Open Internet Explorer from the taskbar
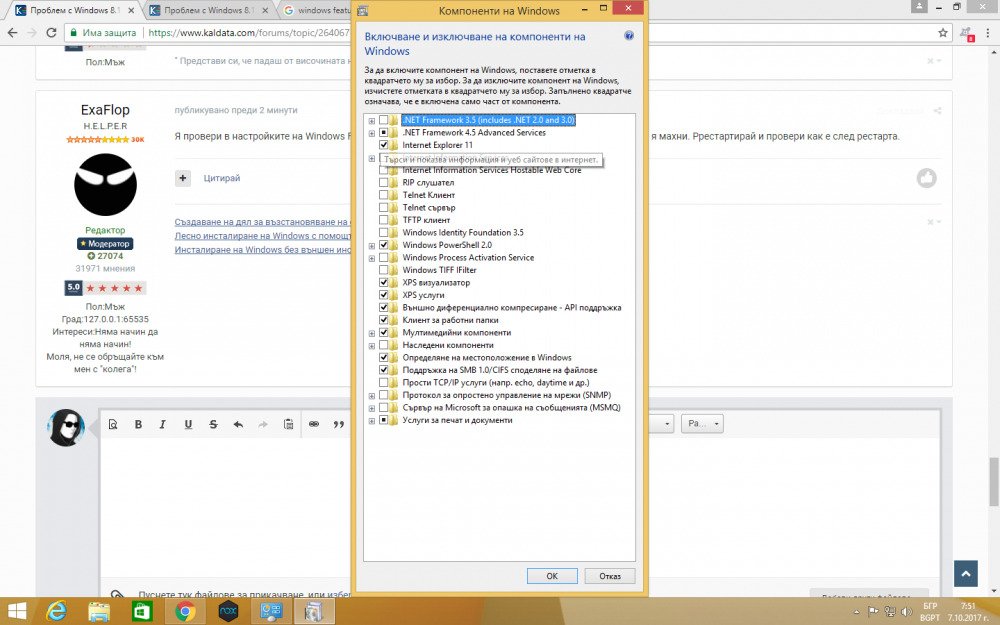Screen dimensions: 1000x625 click(x=57, y=612)
